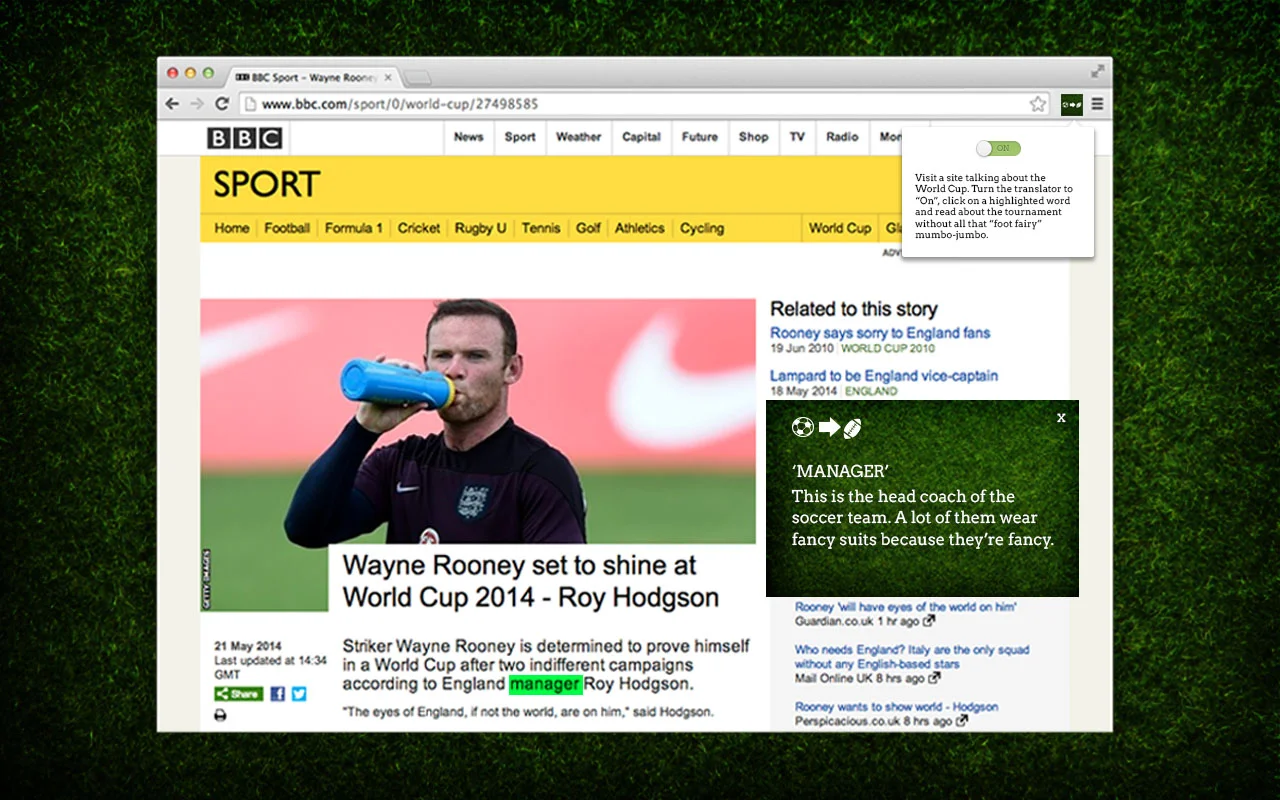1280x800 pixels.
Task: Toggle the translator ON switch
Action: pos(999,148)
